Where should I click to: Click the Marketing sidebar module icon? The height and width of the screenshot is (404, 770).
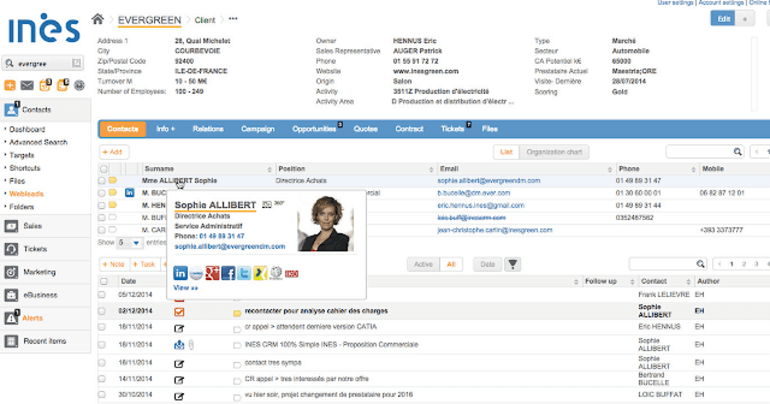coord(11,272)
